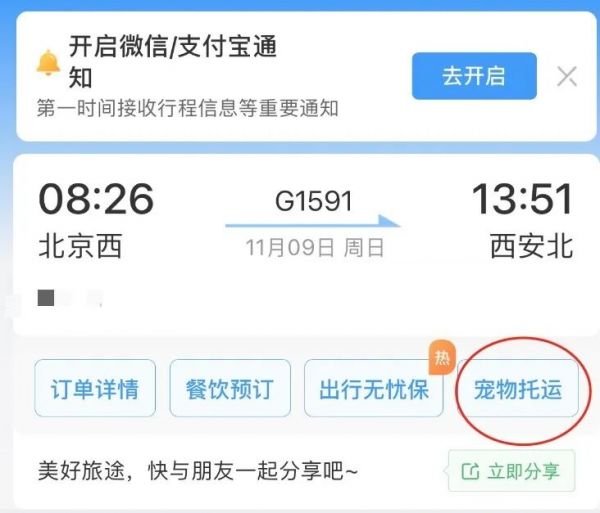Select 出行无忧保 travel insurance option

point(373,388)
